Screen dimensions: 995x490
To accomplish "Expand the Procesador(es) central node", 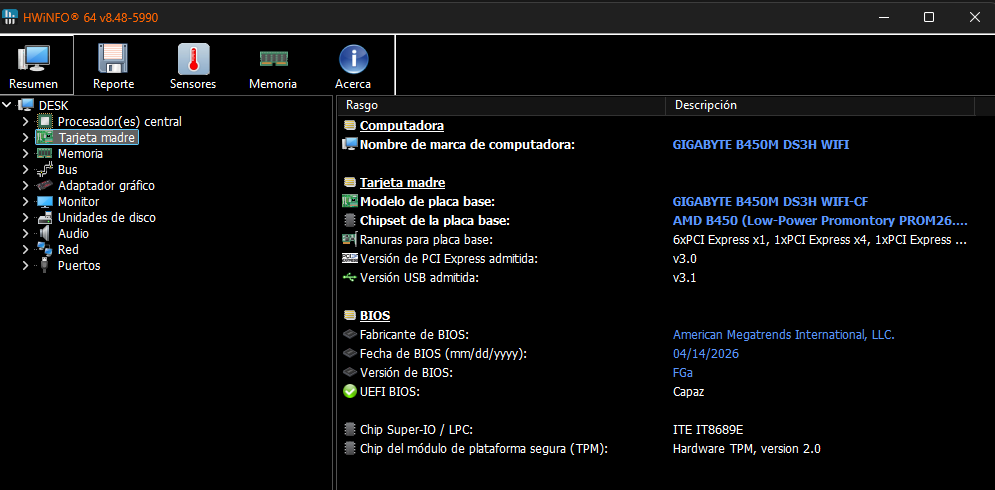I will tap(25, 121).
